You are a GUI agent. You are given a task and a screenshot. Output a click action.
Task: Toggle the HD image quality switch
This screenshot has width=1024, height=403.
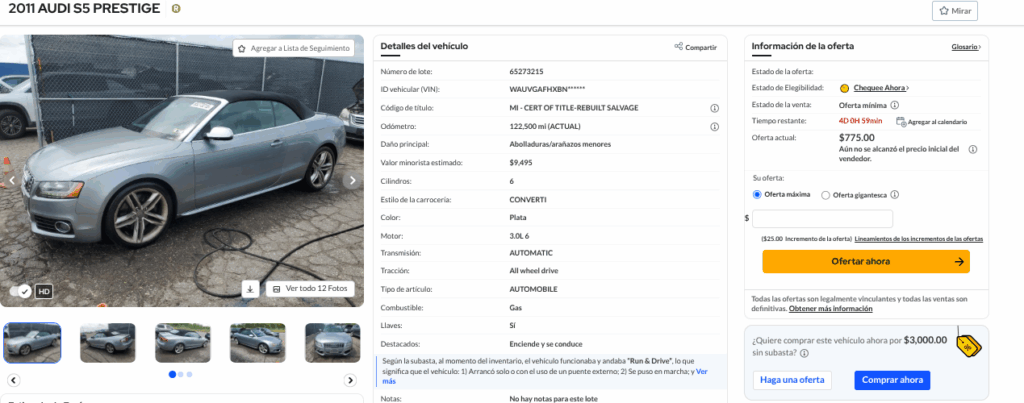[x=20, y=291]
